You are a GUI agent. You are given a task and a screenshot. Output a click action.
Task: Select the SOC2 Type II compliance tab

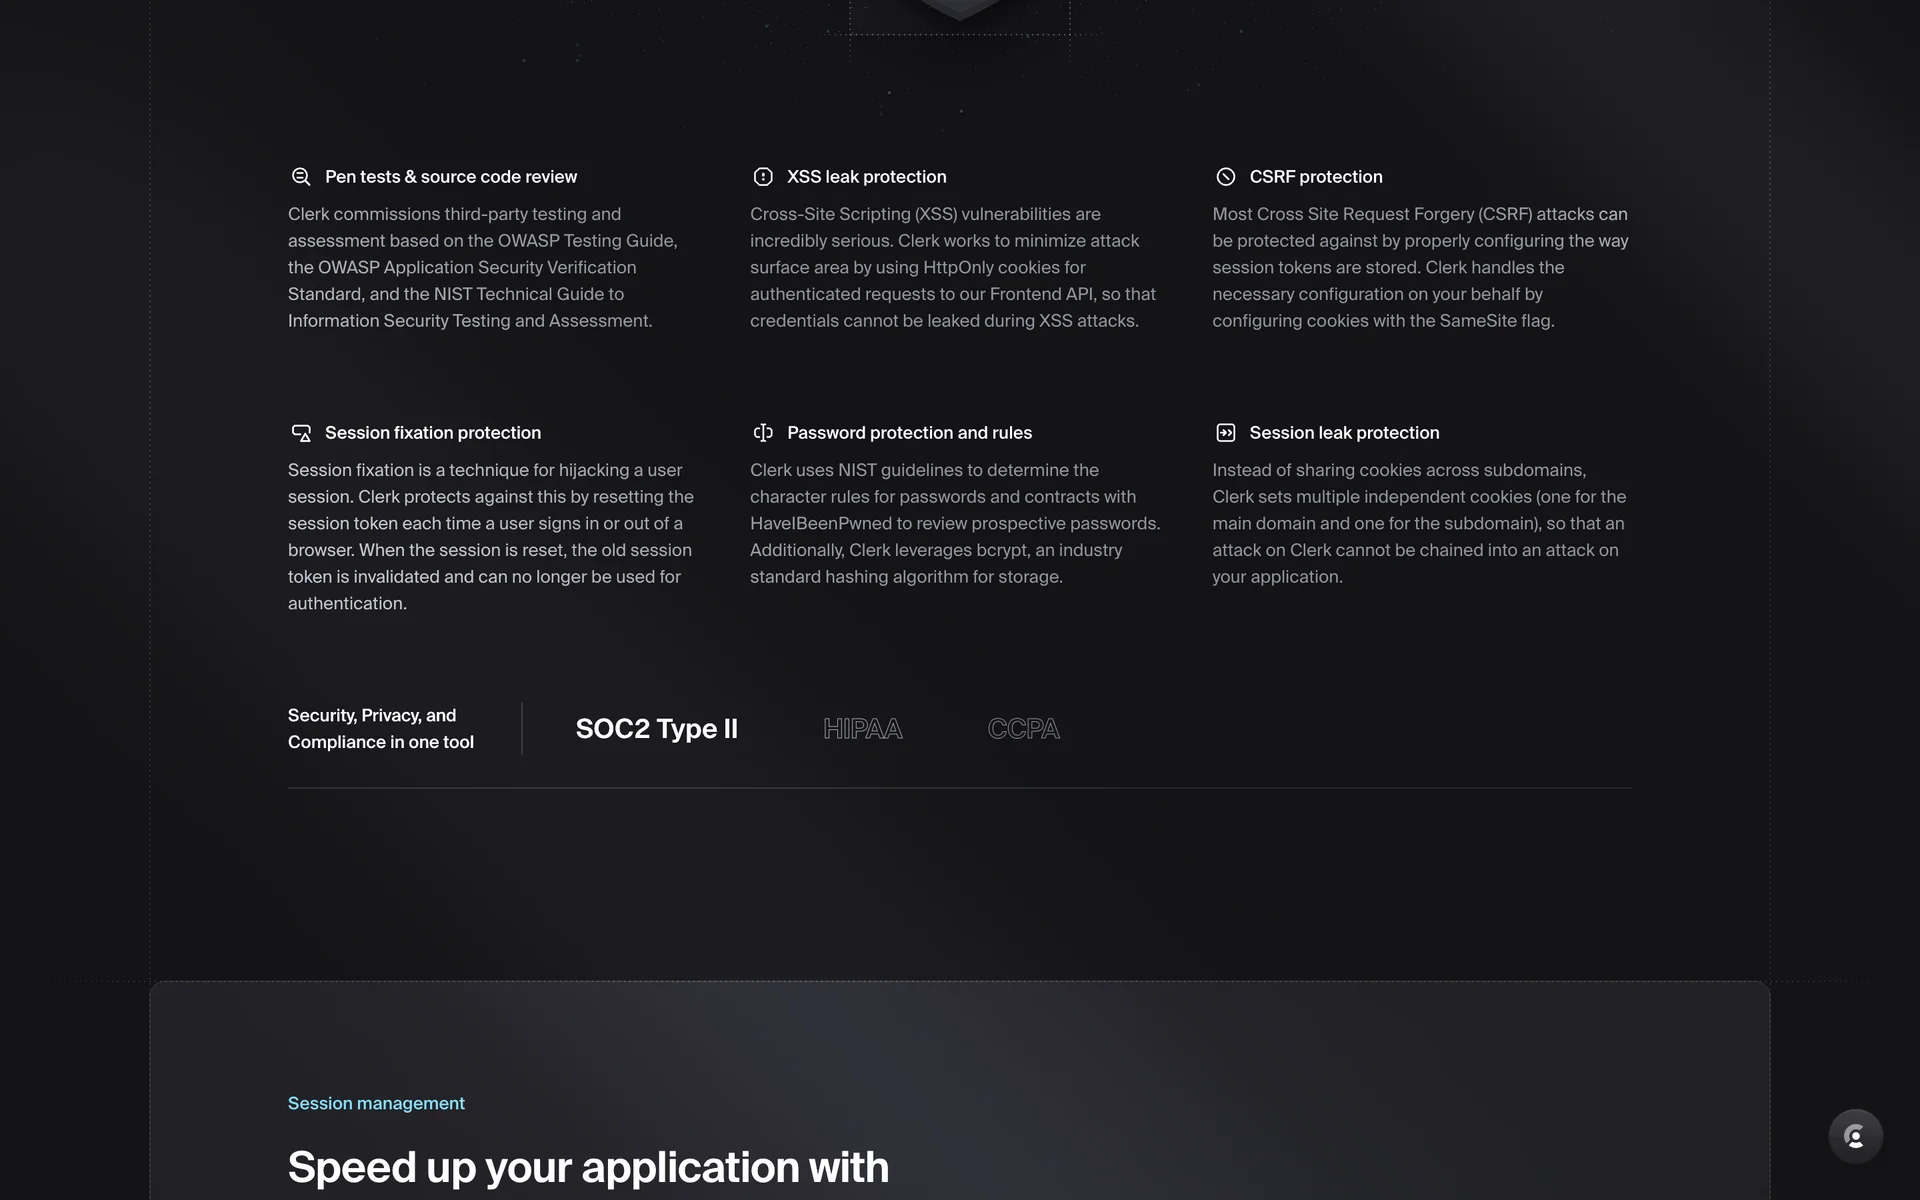pos(656,729)
